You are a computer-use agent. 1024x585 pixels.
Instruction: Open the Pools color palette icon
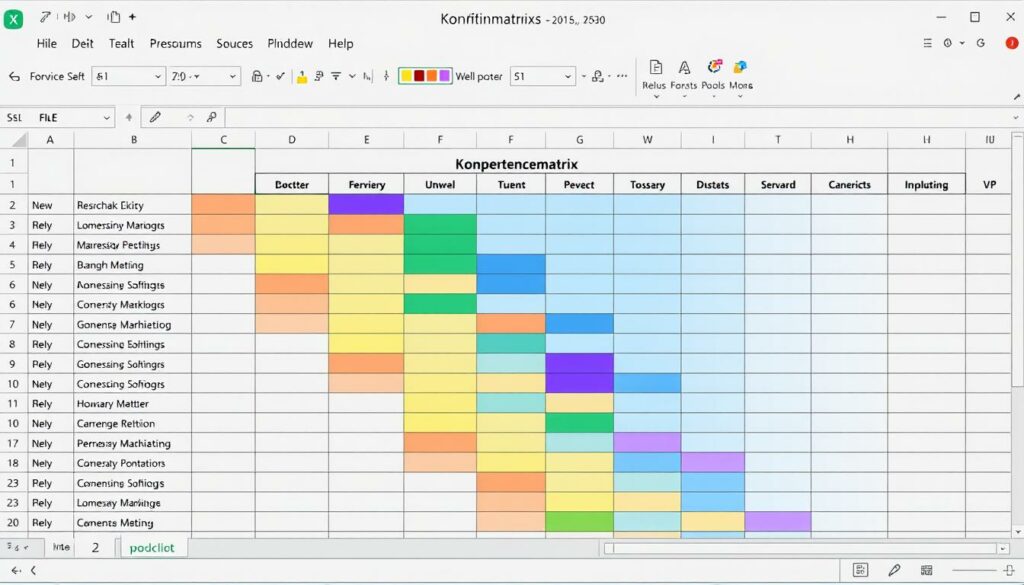(714, 68)
